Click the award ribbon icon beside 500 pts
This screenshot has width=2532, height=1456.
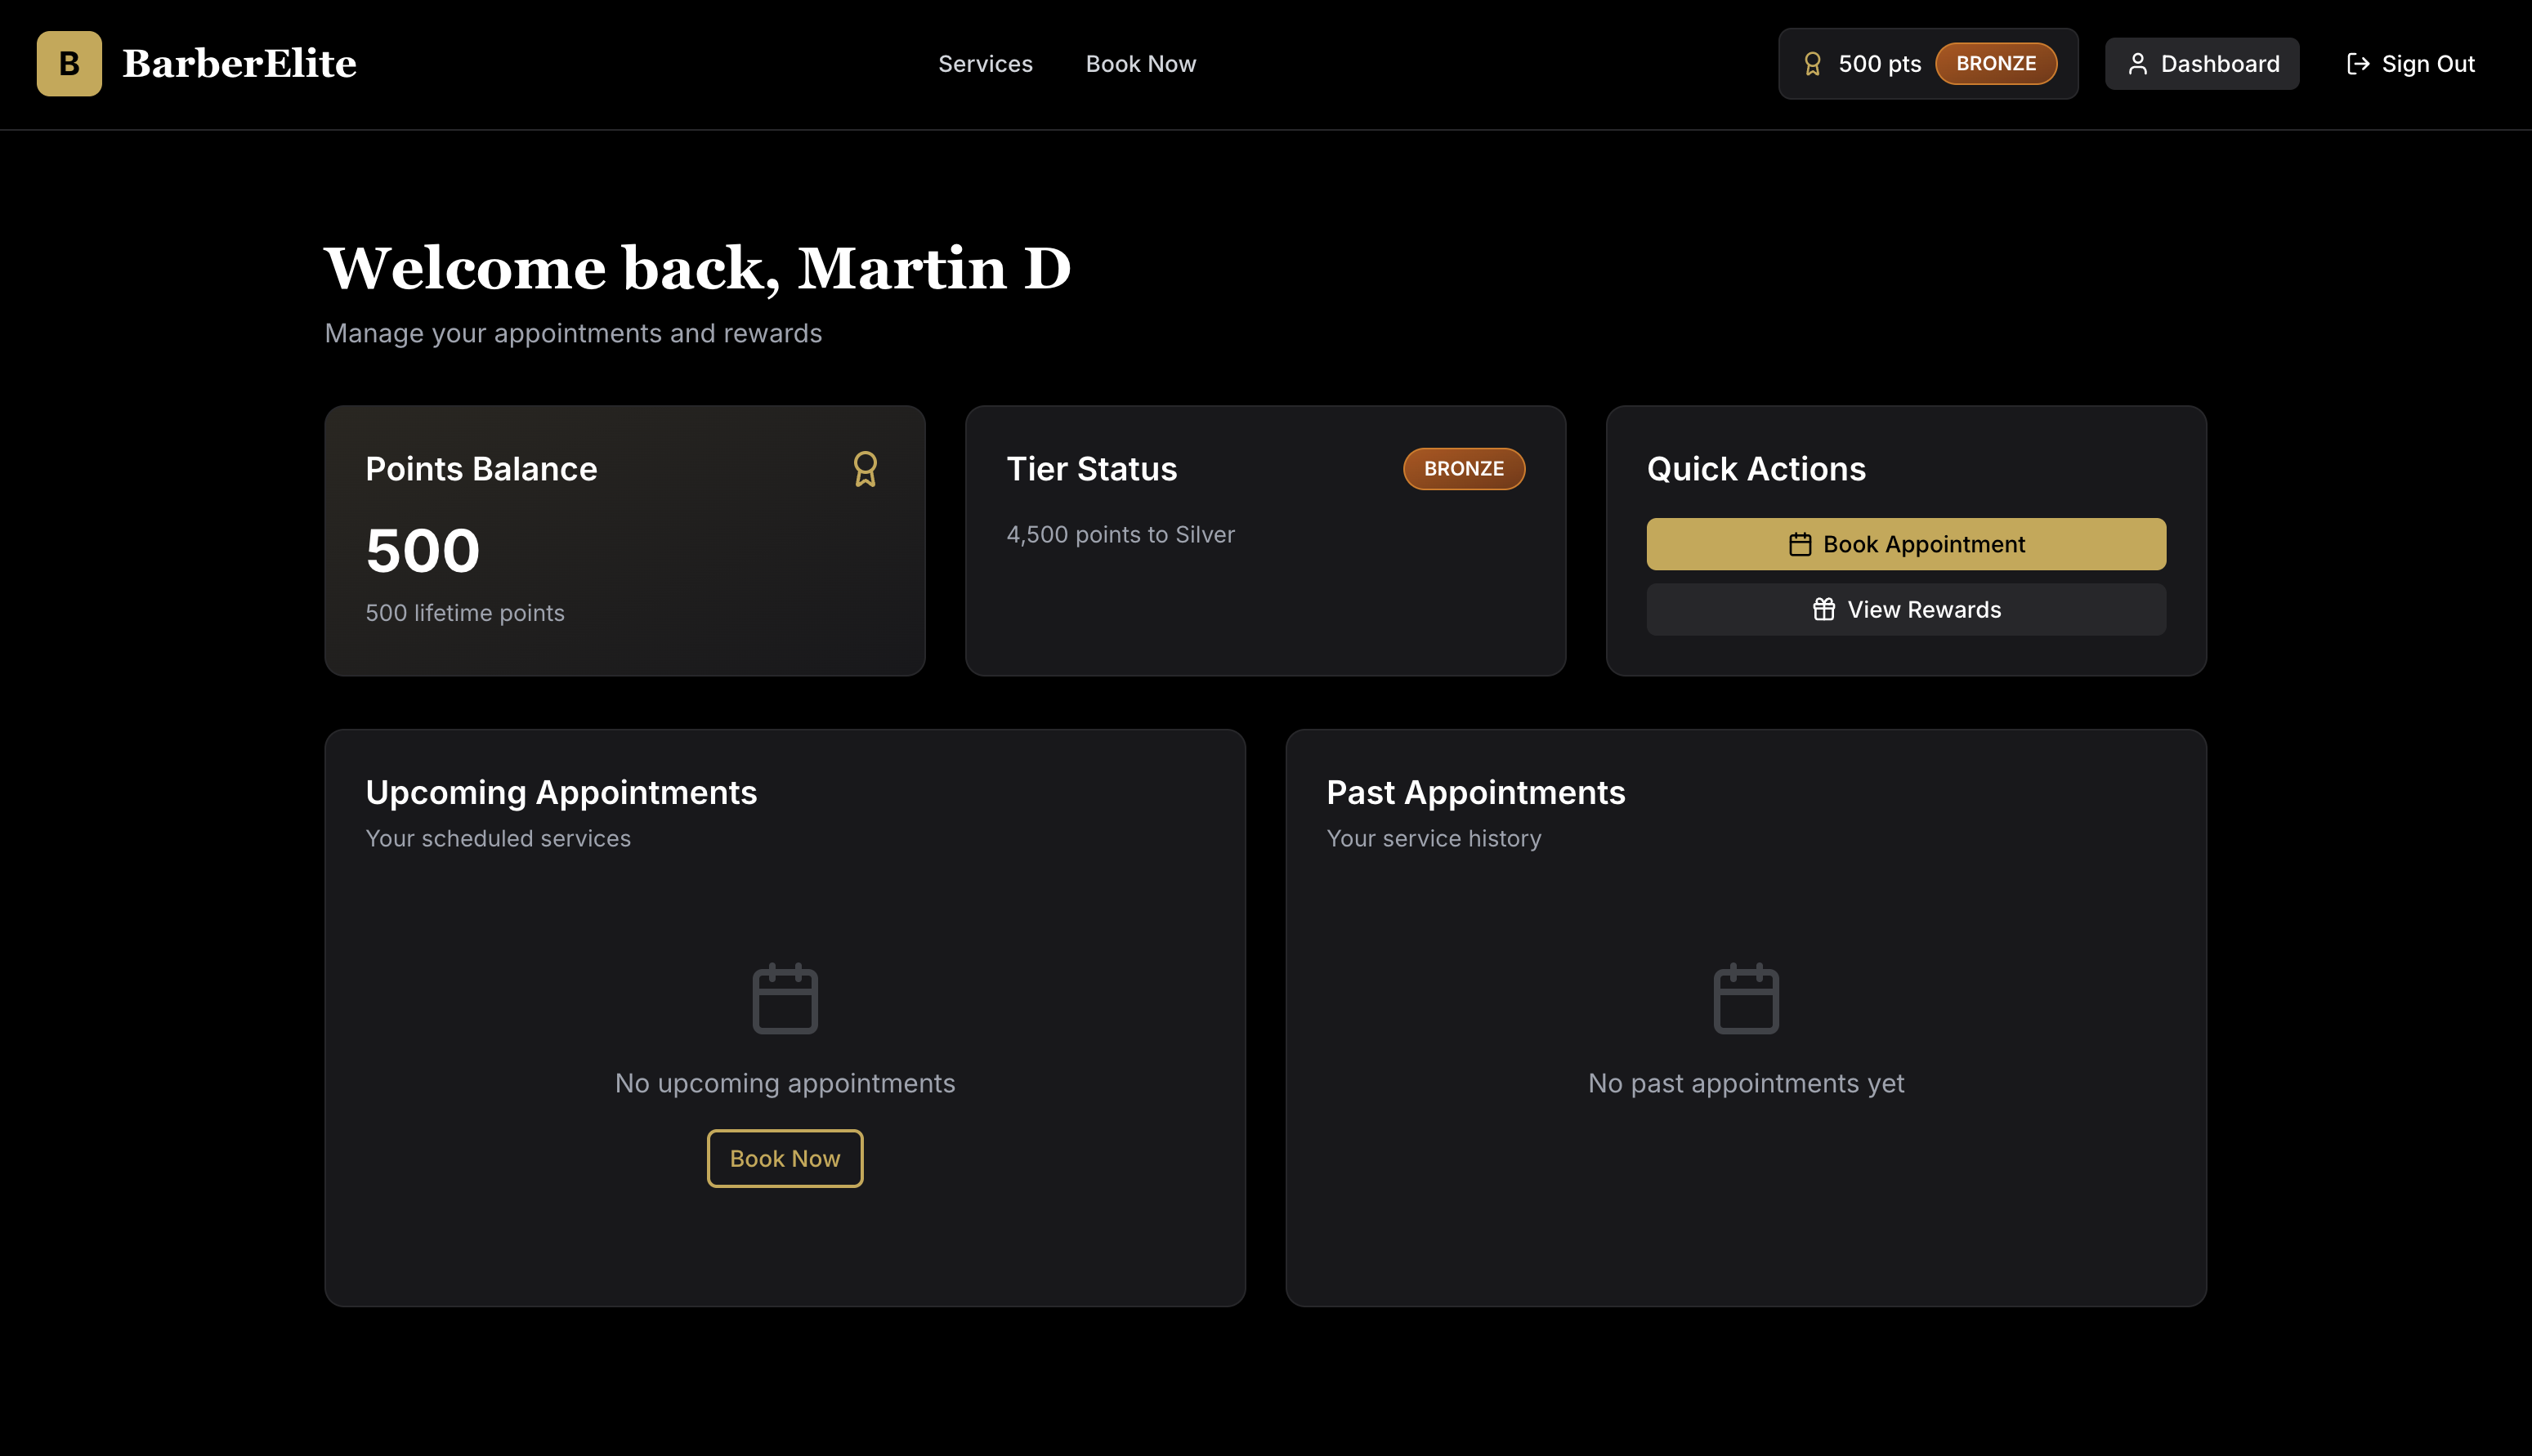tap(1813, 63)
